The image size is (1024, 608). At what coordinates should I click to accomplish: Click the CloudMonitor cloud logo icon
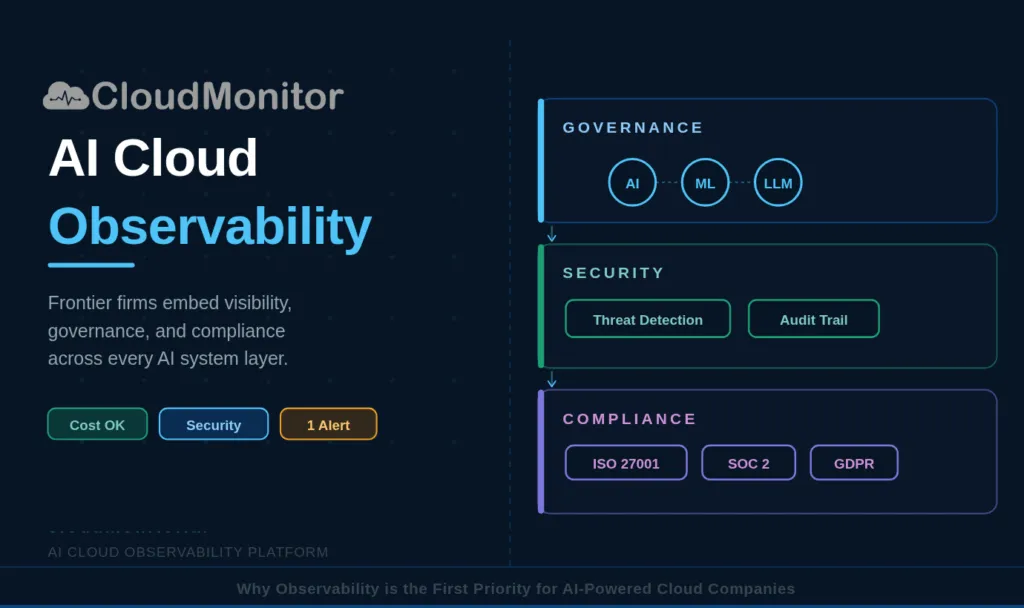66,96
